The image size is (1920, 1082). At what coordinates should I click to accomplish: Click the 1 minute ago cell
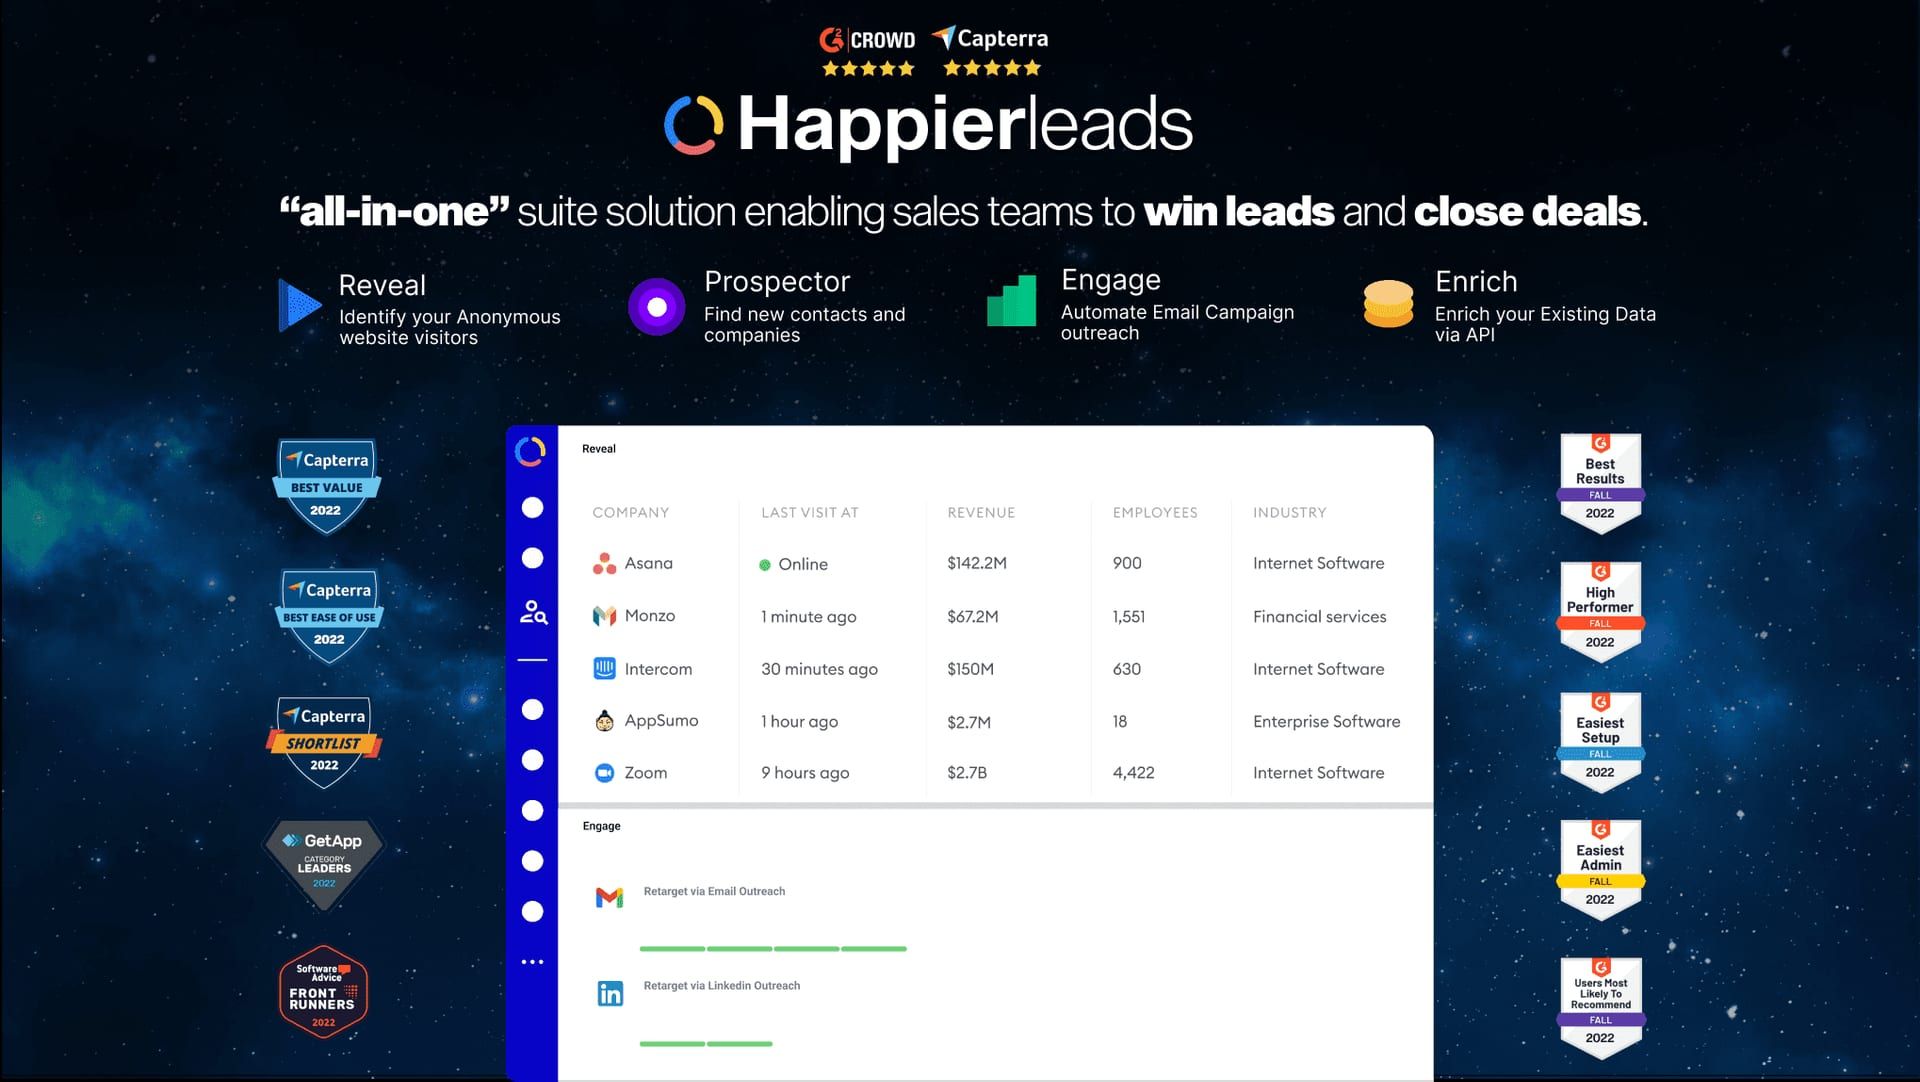pyautogui.click(x=809, y=616)
